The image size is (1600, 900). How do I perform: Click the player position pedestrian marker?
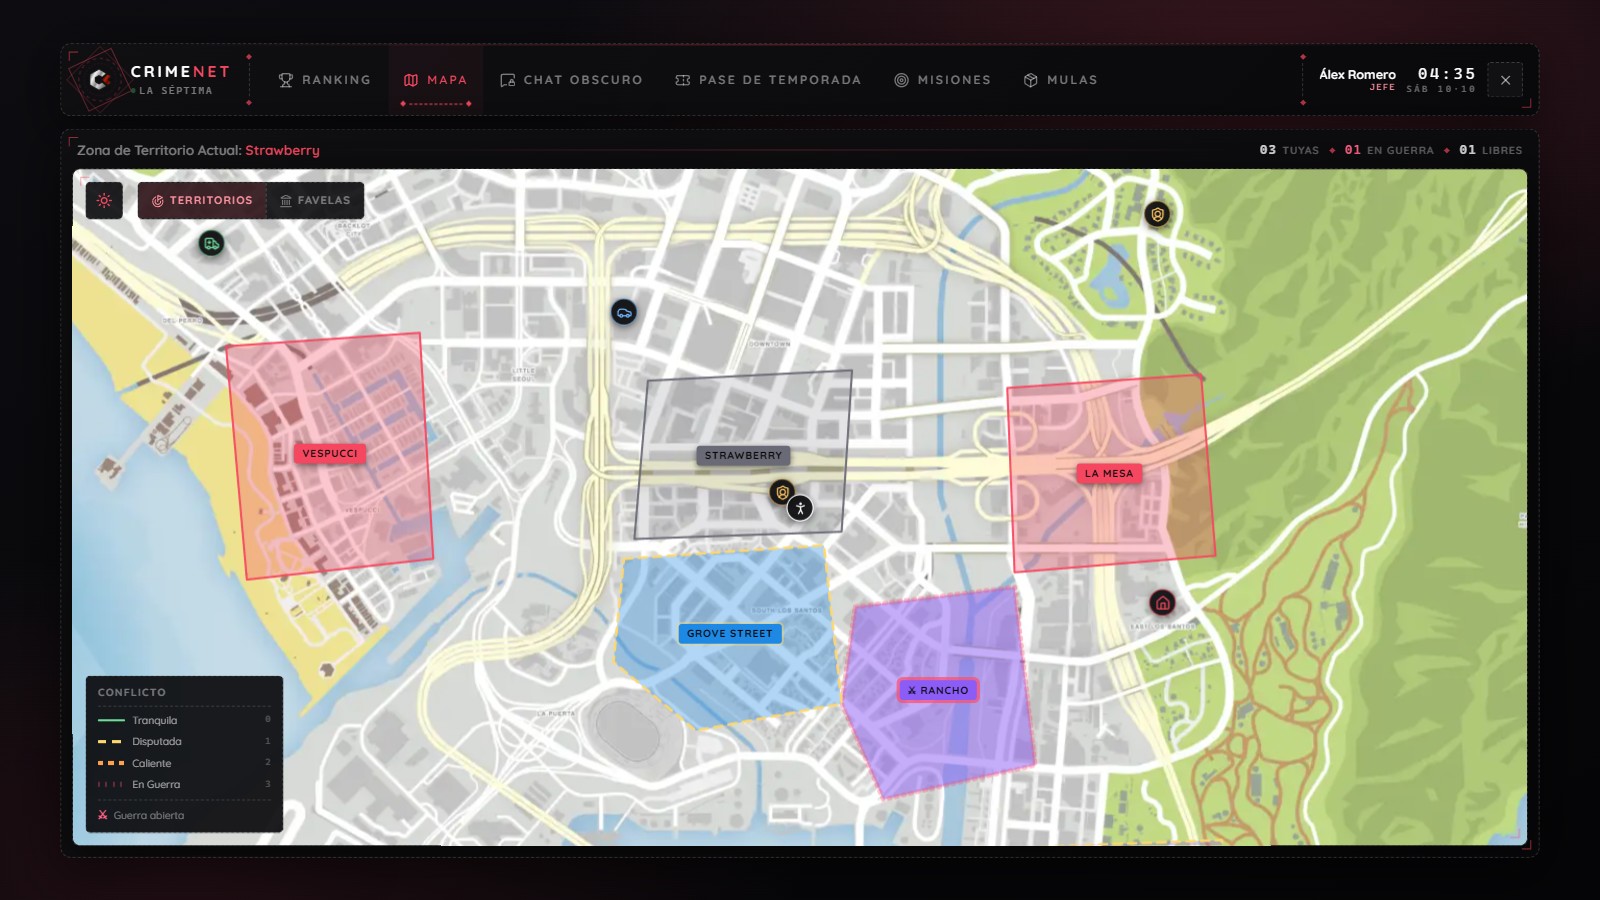coord(800,508)
